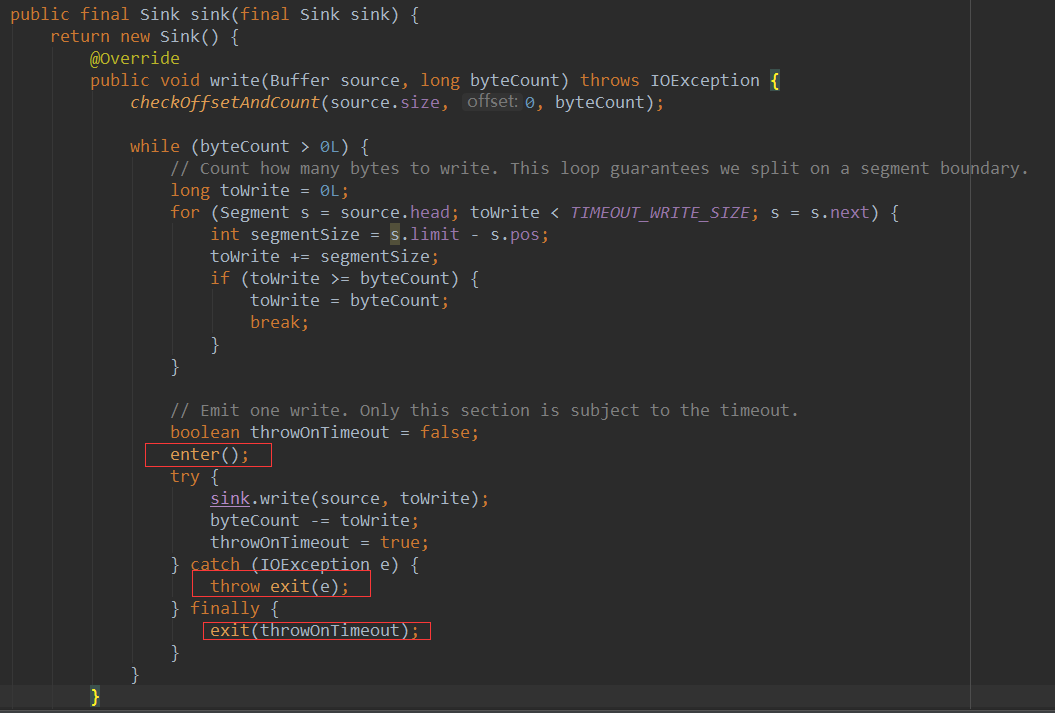Click the underlined 'sink' in sink.write
Screen dimensions: 1055x713
(229, 498)
